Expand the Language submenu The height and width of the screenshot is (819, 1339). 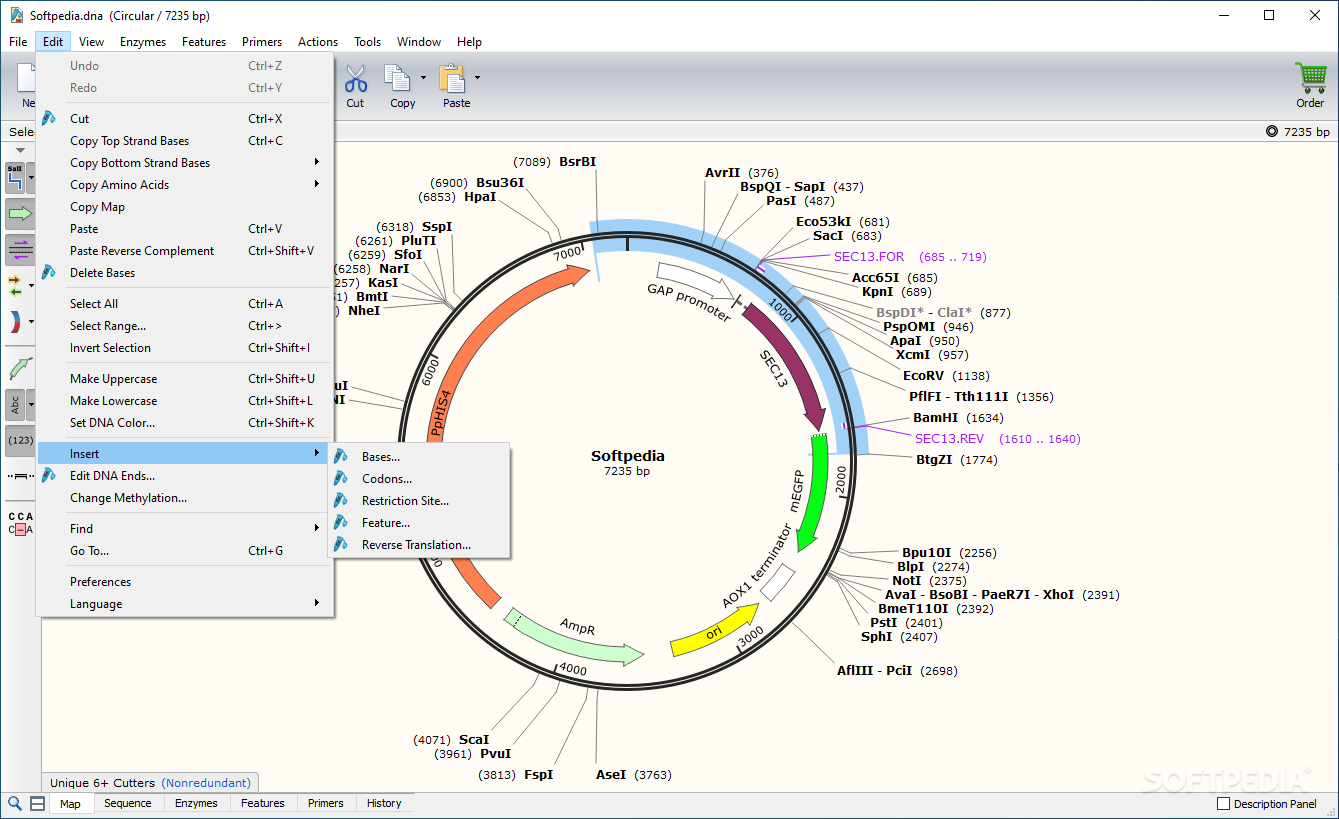[182, 604]
